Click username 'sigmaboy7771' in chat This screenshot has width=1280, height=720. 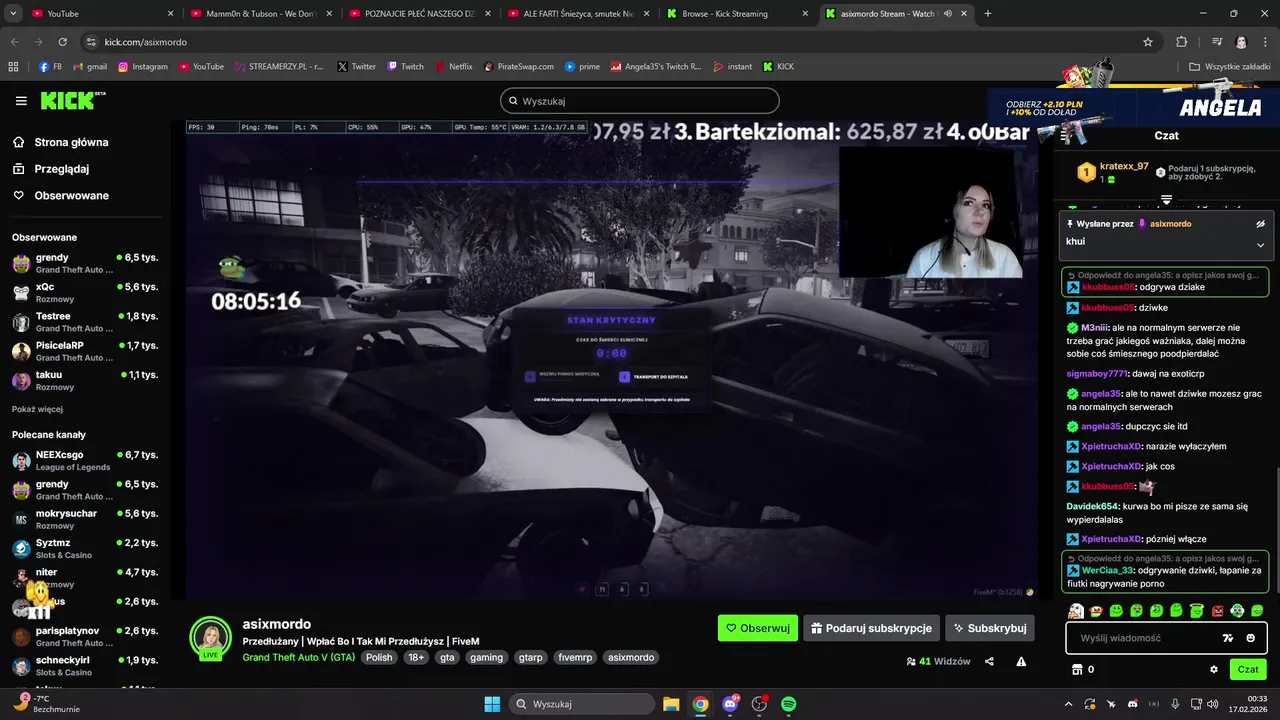[1097, 373]
